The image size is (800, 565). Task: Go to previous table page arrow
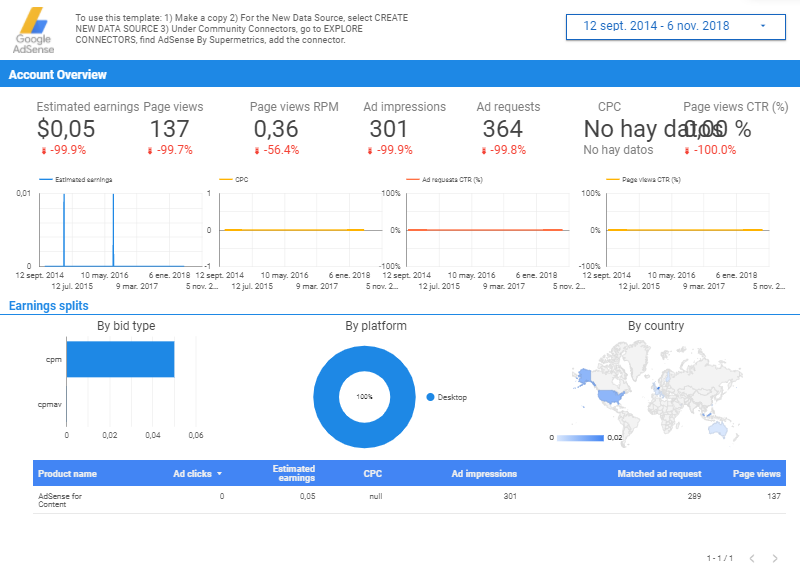point(752,558)
